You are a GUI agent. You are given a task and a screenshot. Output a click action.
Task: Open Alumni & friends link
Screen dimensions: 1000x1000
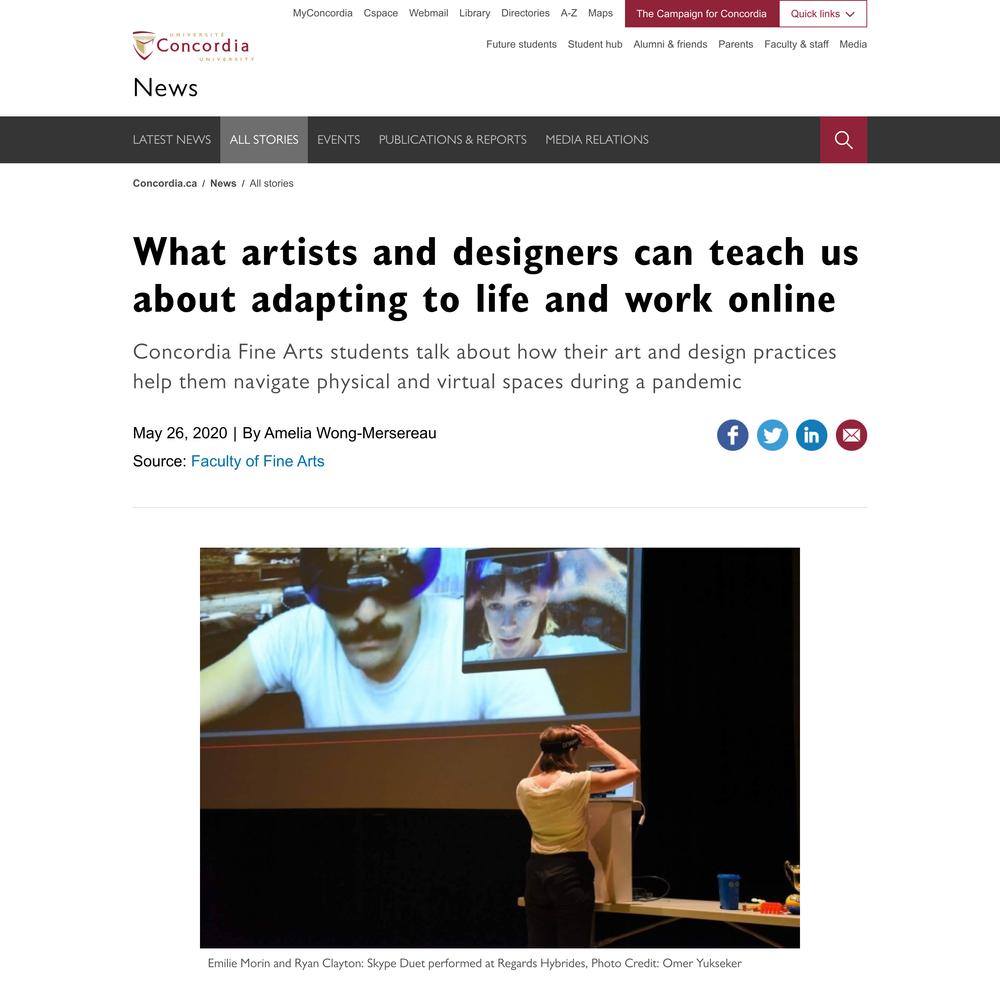click(x=670, y=44)
